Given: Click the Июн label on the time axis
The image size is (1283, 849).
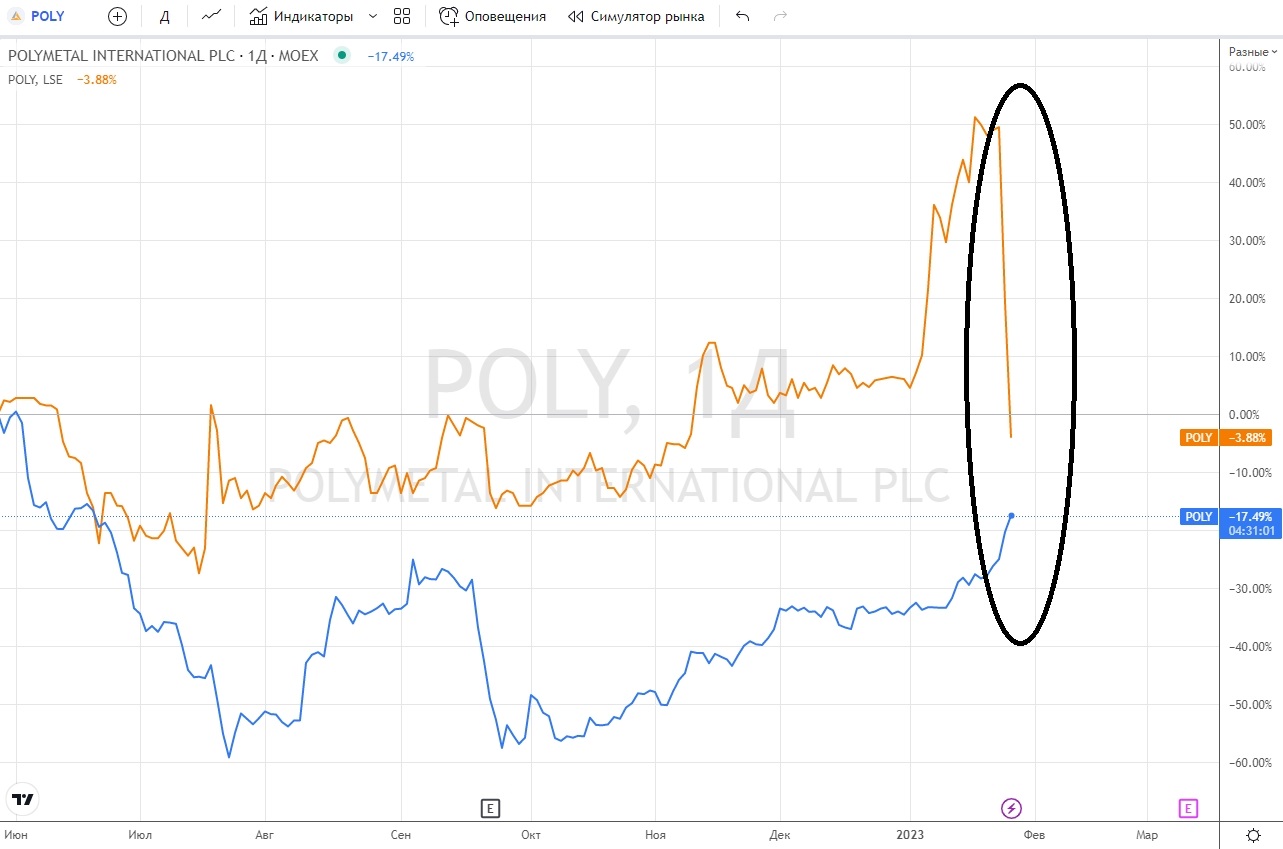Looking at the screenshot, I should [x=16, y=835].
